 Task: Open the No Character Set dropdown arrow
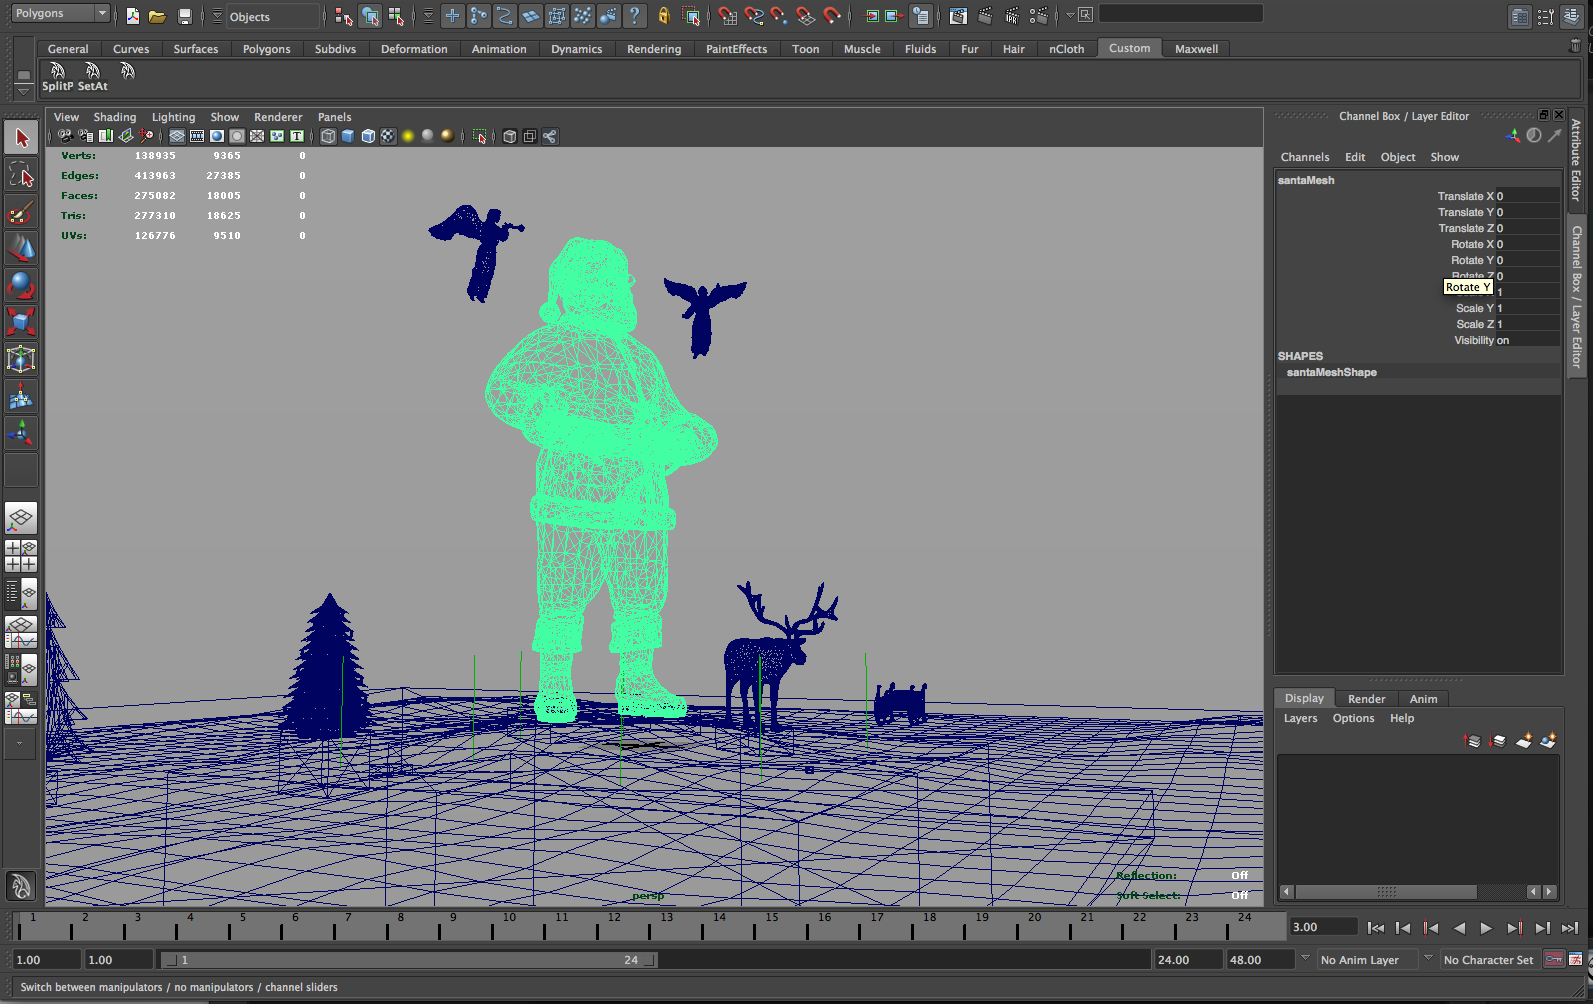click(x=1428, y=959)
